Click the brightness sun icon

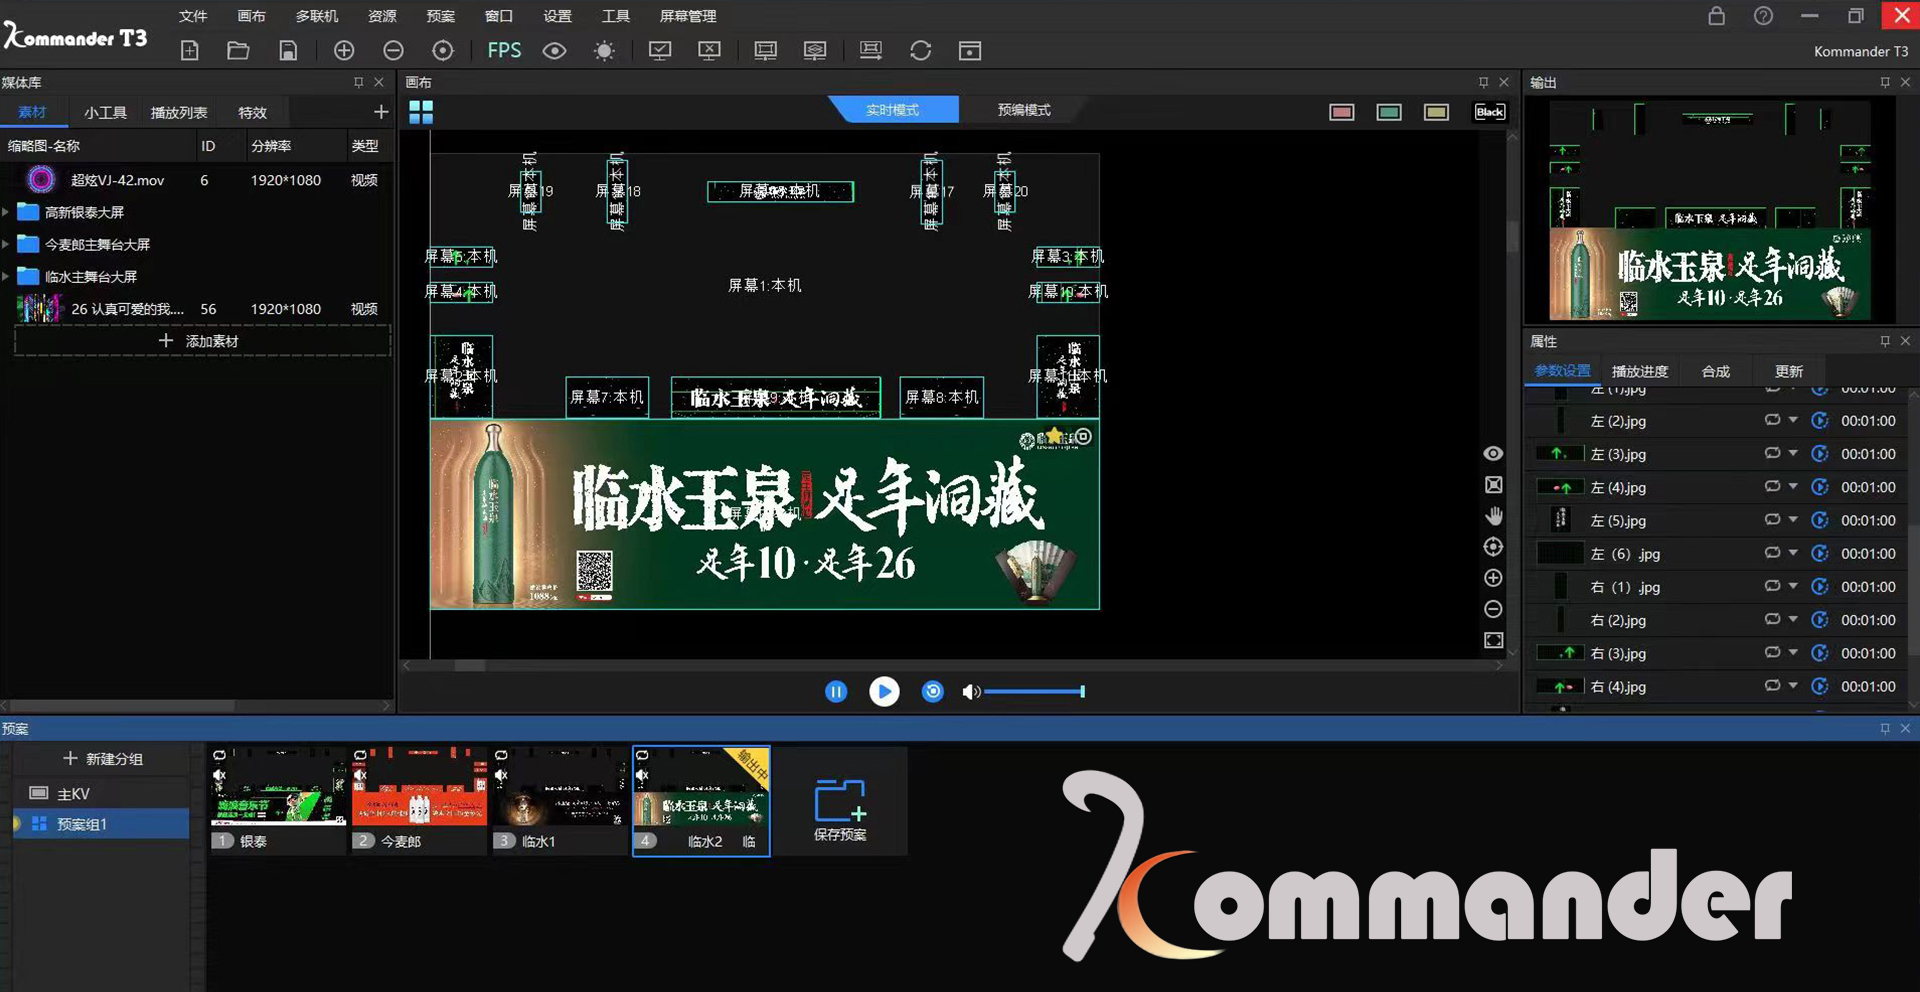[x=604, y=50]
